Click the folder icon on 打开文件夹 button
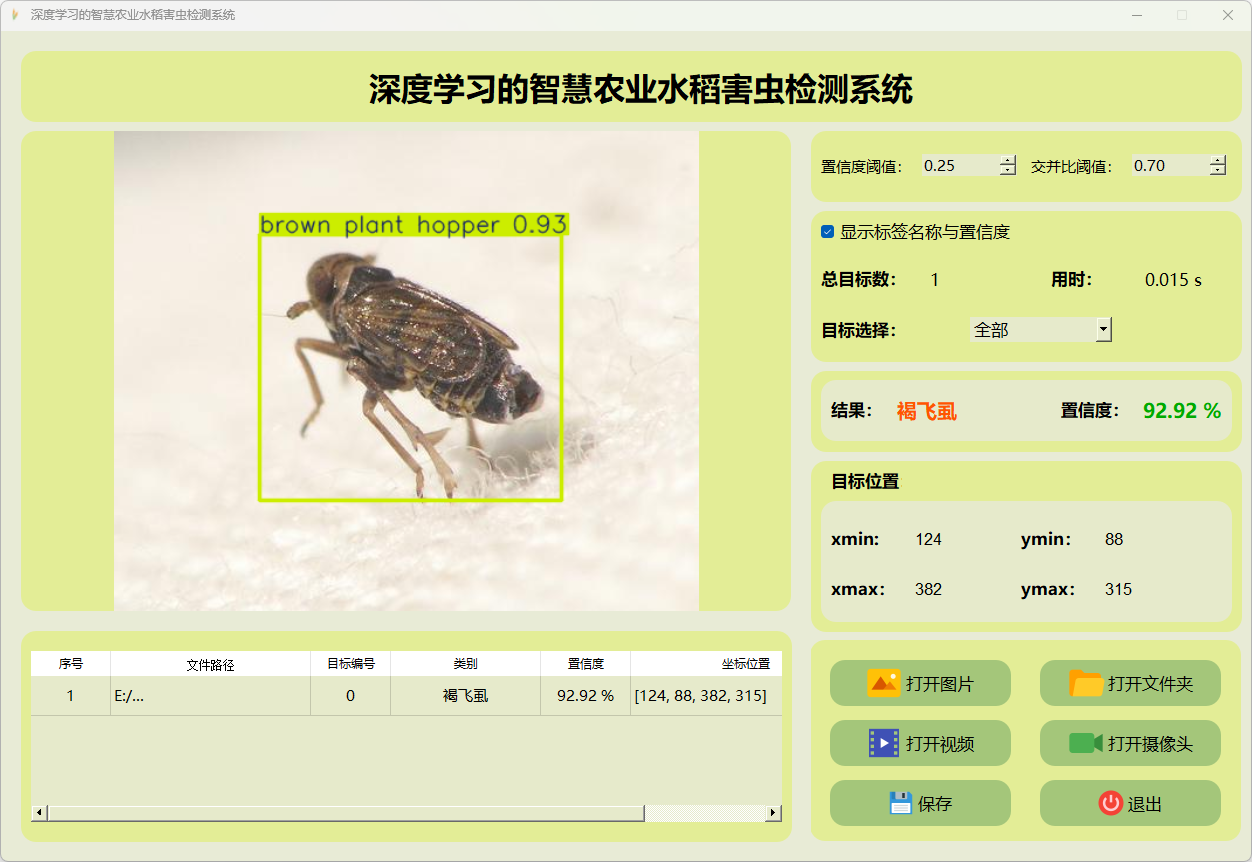The height and width of the screenshot is (862, 1252). tap(1086, 683)
